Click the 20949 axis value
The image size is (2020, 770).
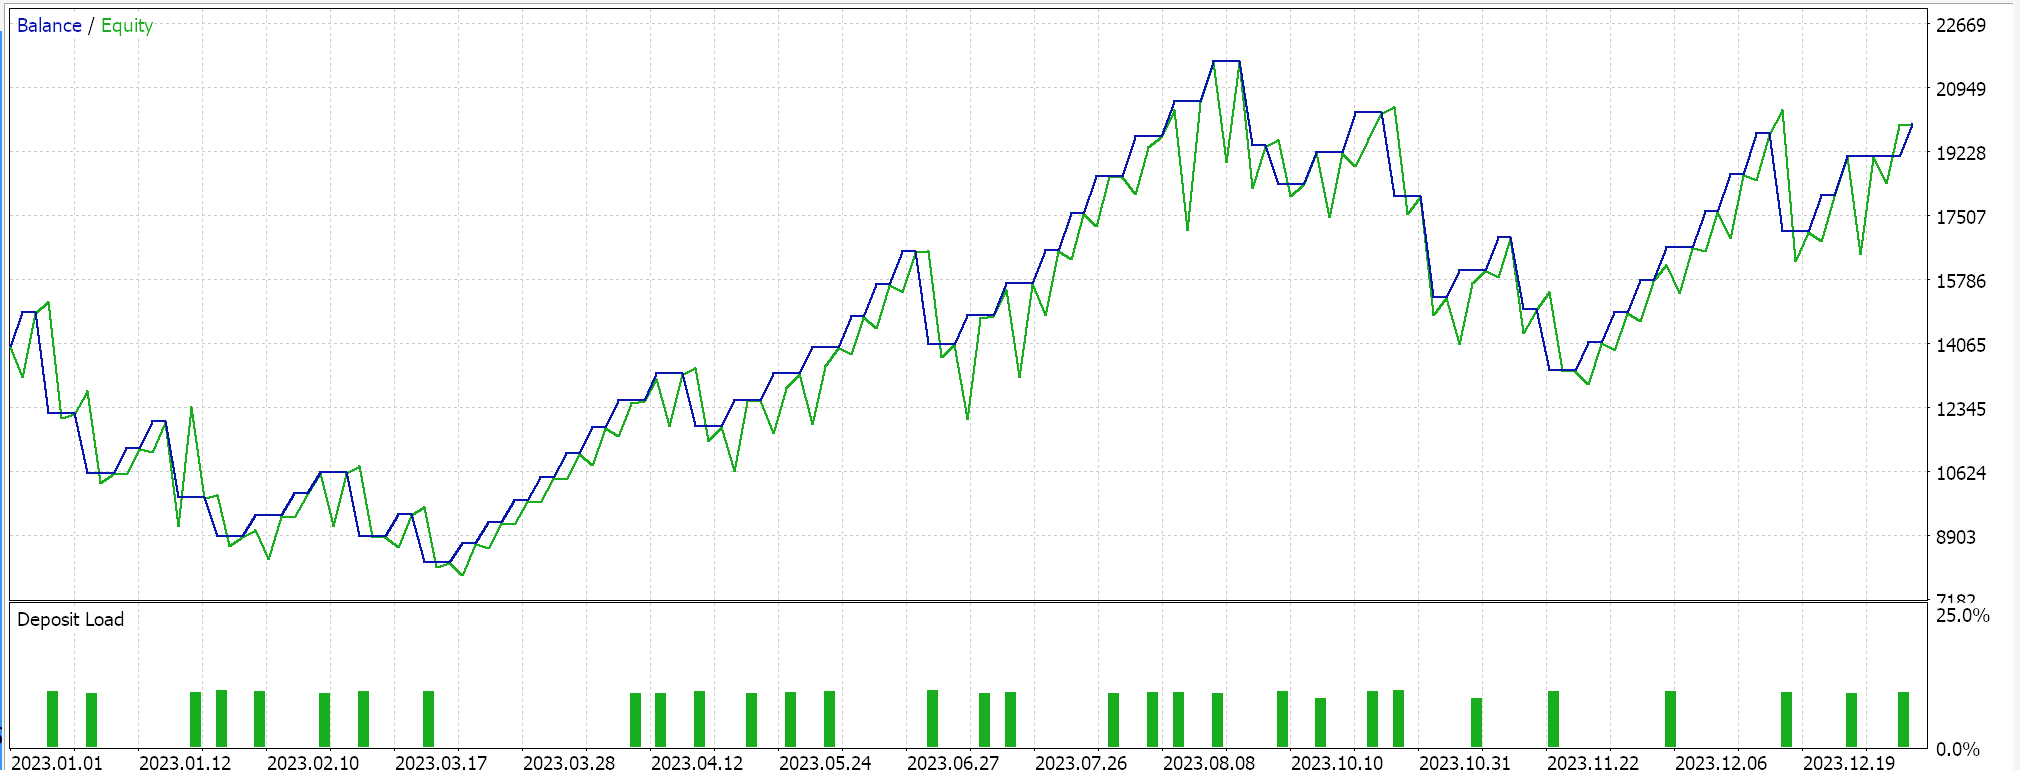1961,89
